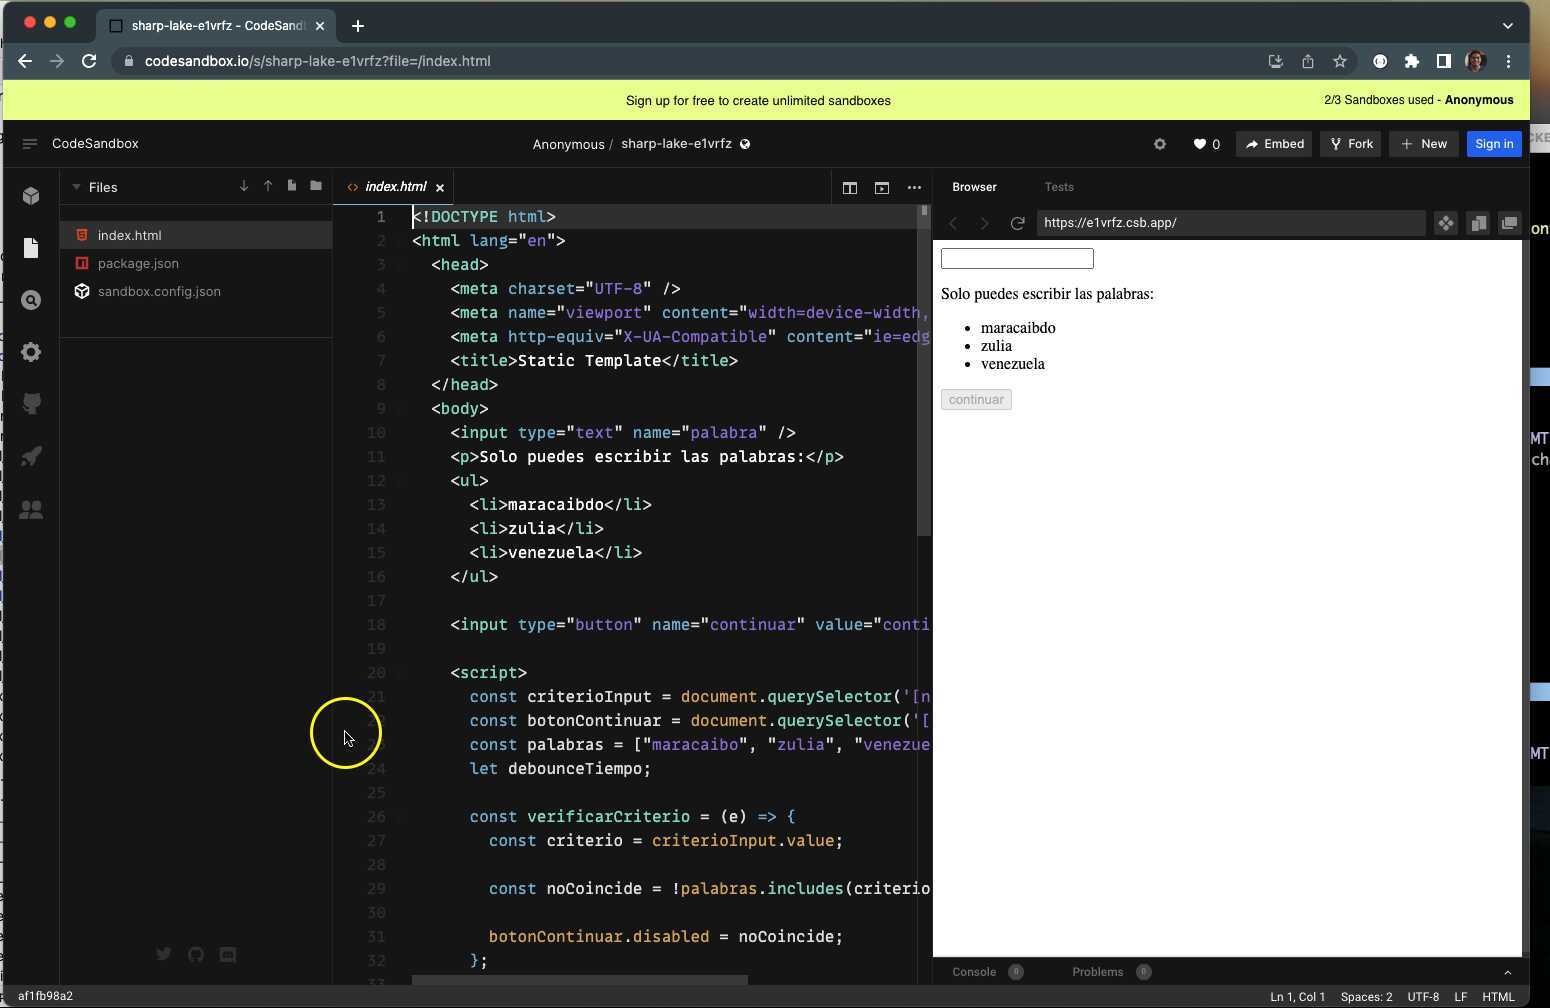Image resolution: width=1550 pixels, height=1008 pixels.
Task: Expand the bottom console panel chevron
Action: [x=1507, y=972]
